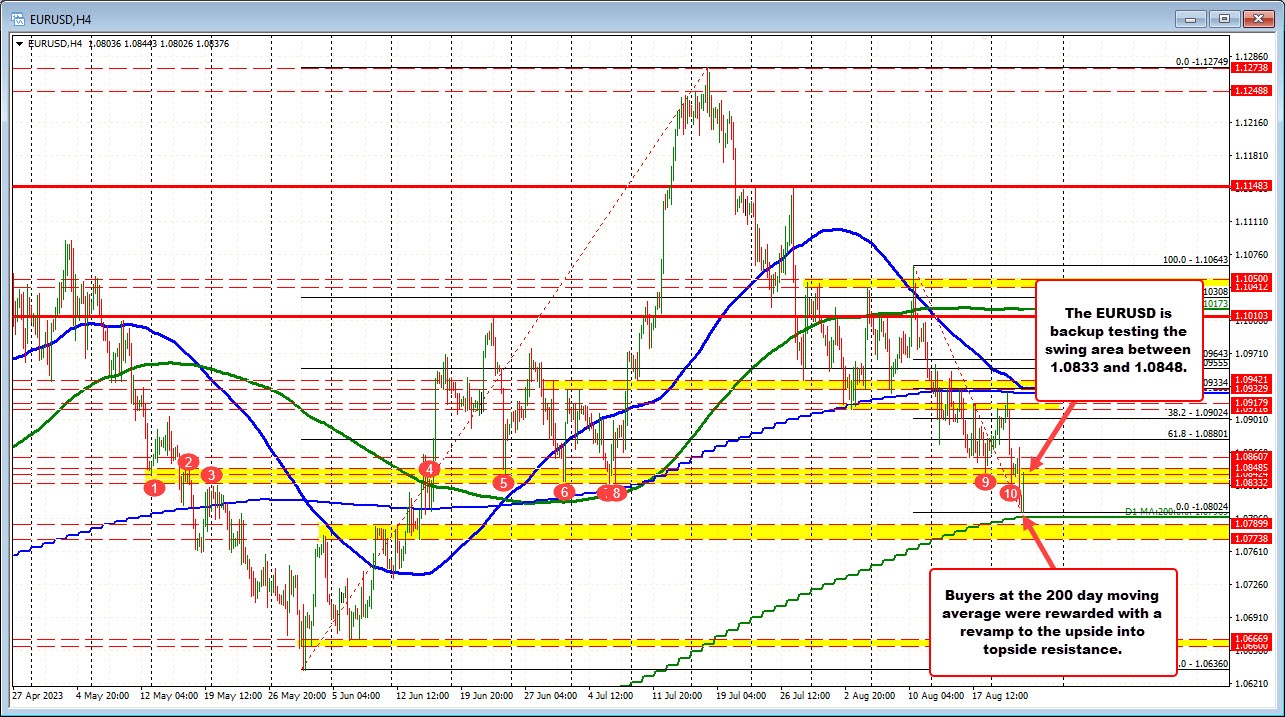Click the numbered marker 8
This screenshot has width=1285, height=717.
[x=615, y=491]
